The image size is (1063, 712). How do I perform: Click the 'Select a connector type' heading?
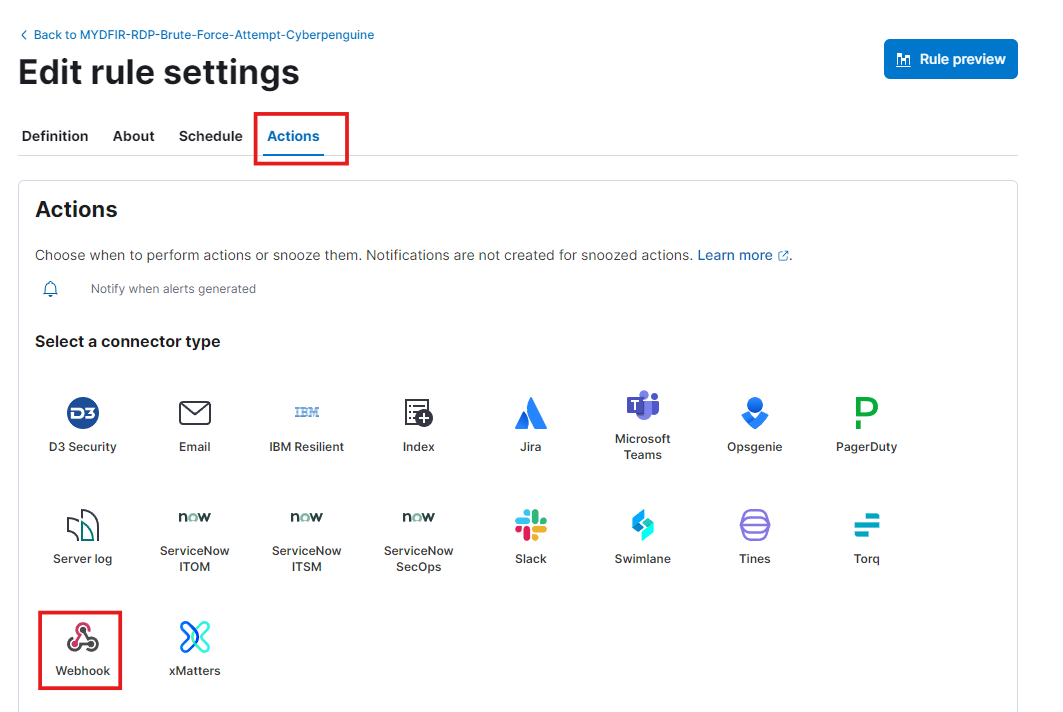click(x=127, y=341)
